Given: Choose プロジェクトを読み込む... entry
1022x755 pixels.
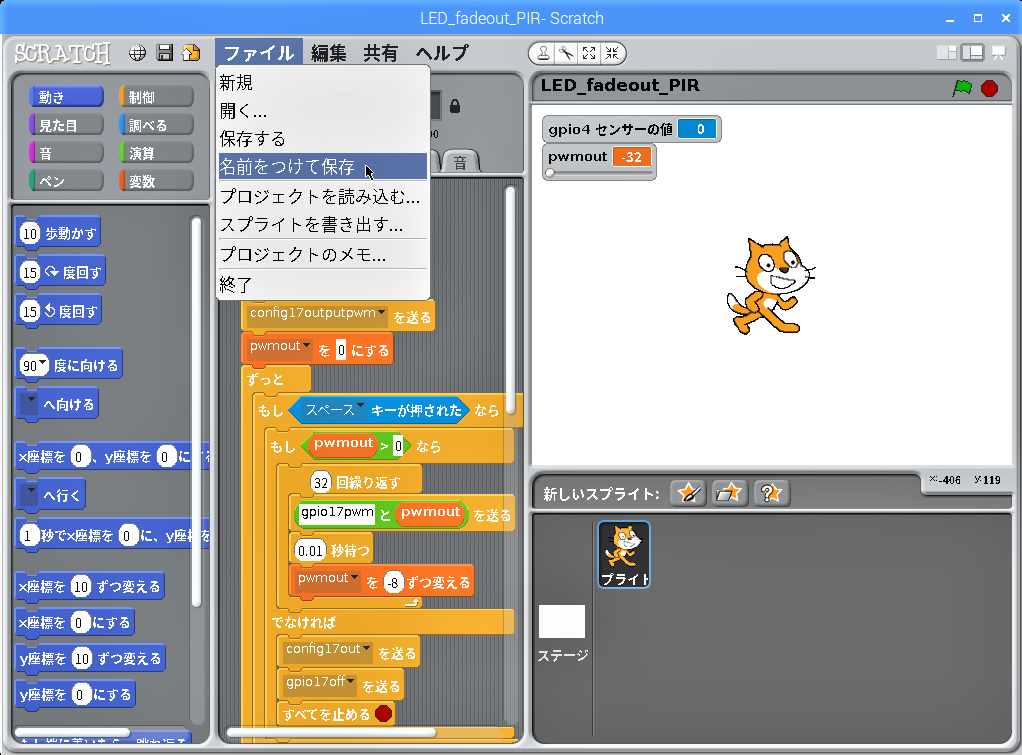Looking at the screenshot, I should [x=323, y=196].
